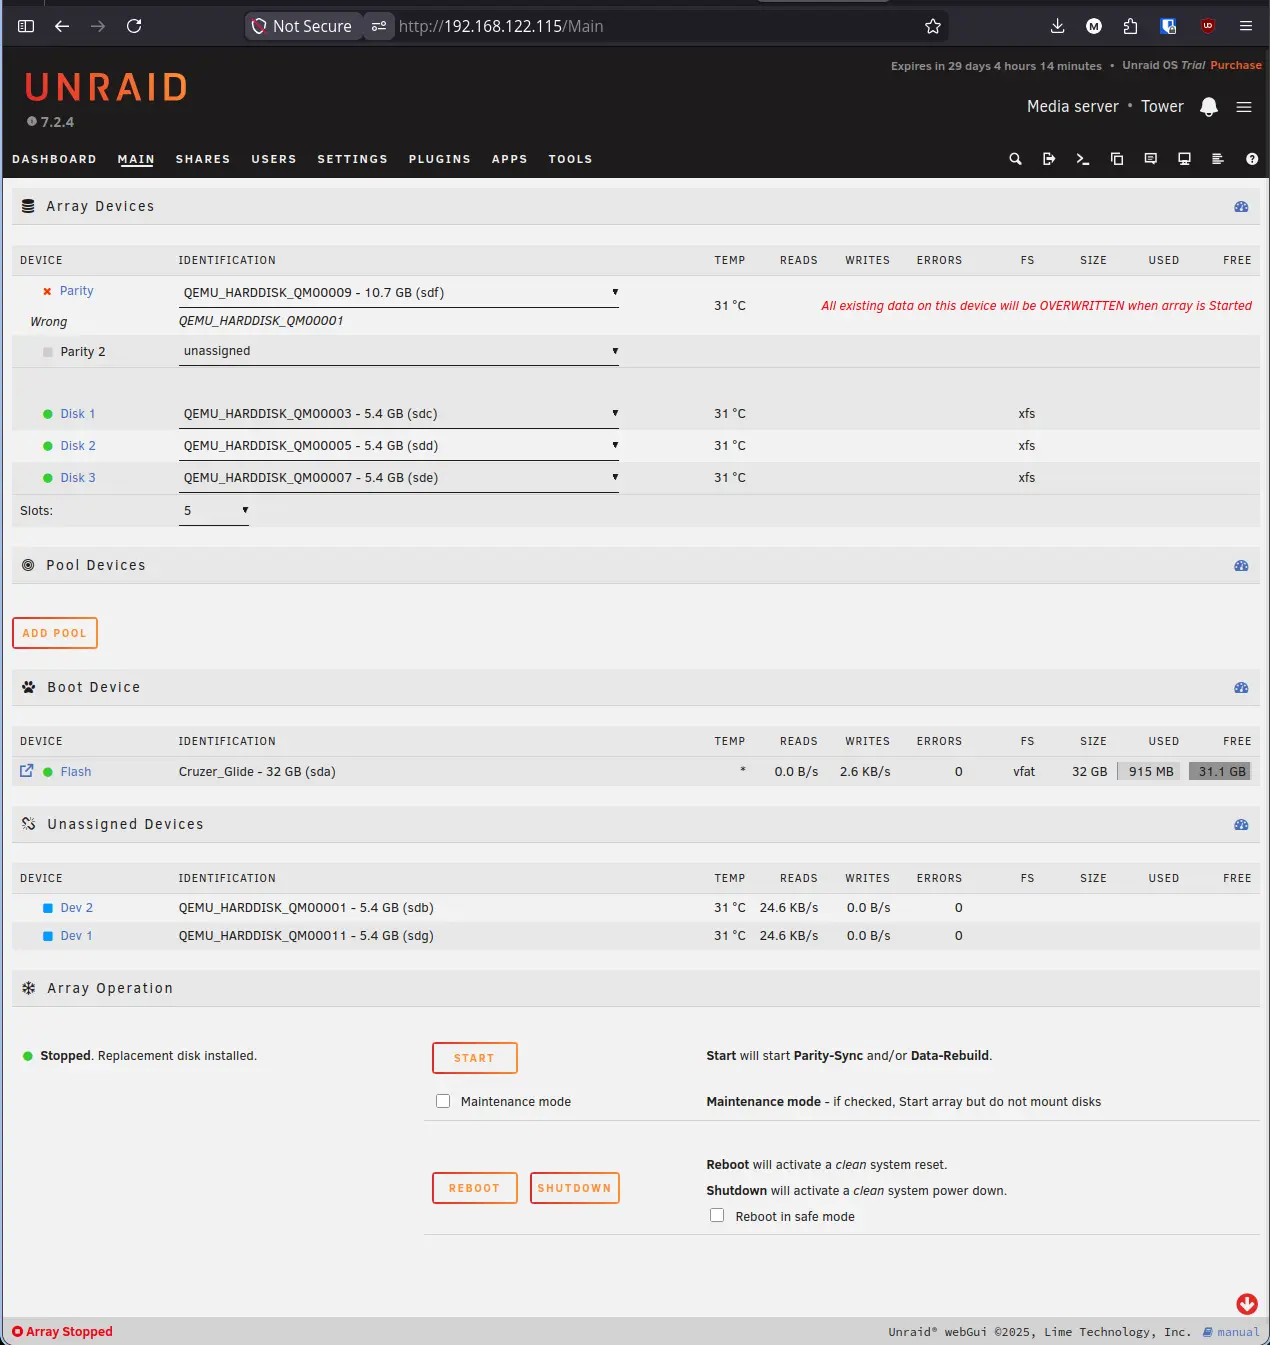The image size is (1270, 1345).
Task: Open the Shares tab
Action: click(x=203, y=159)
